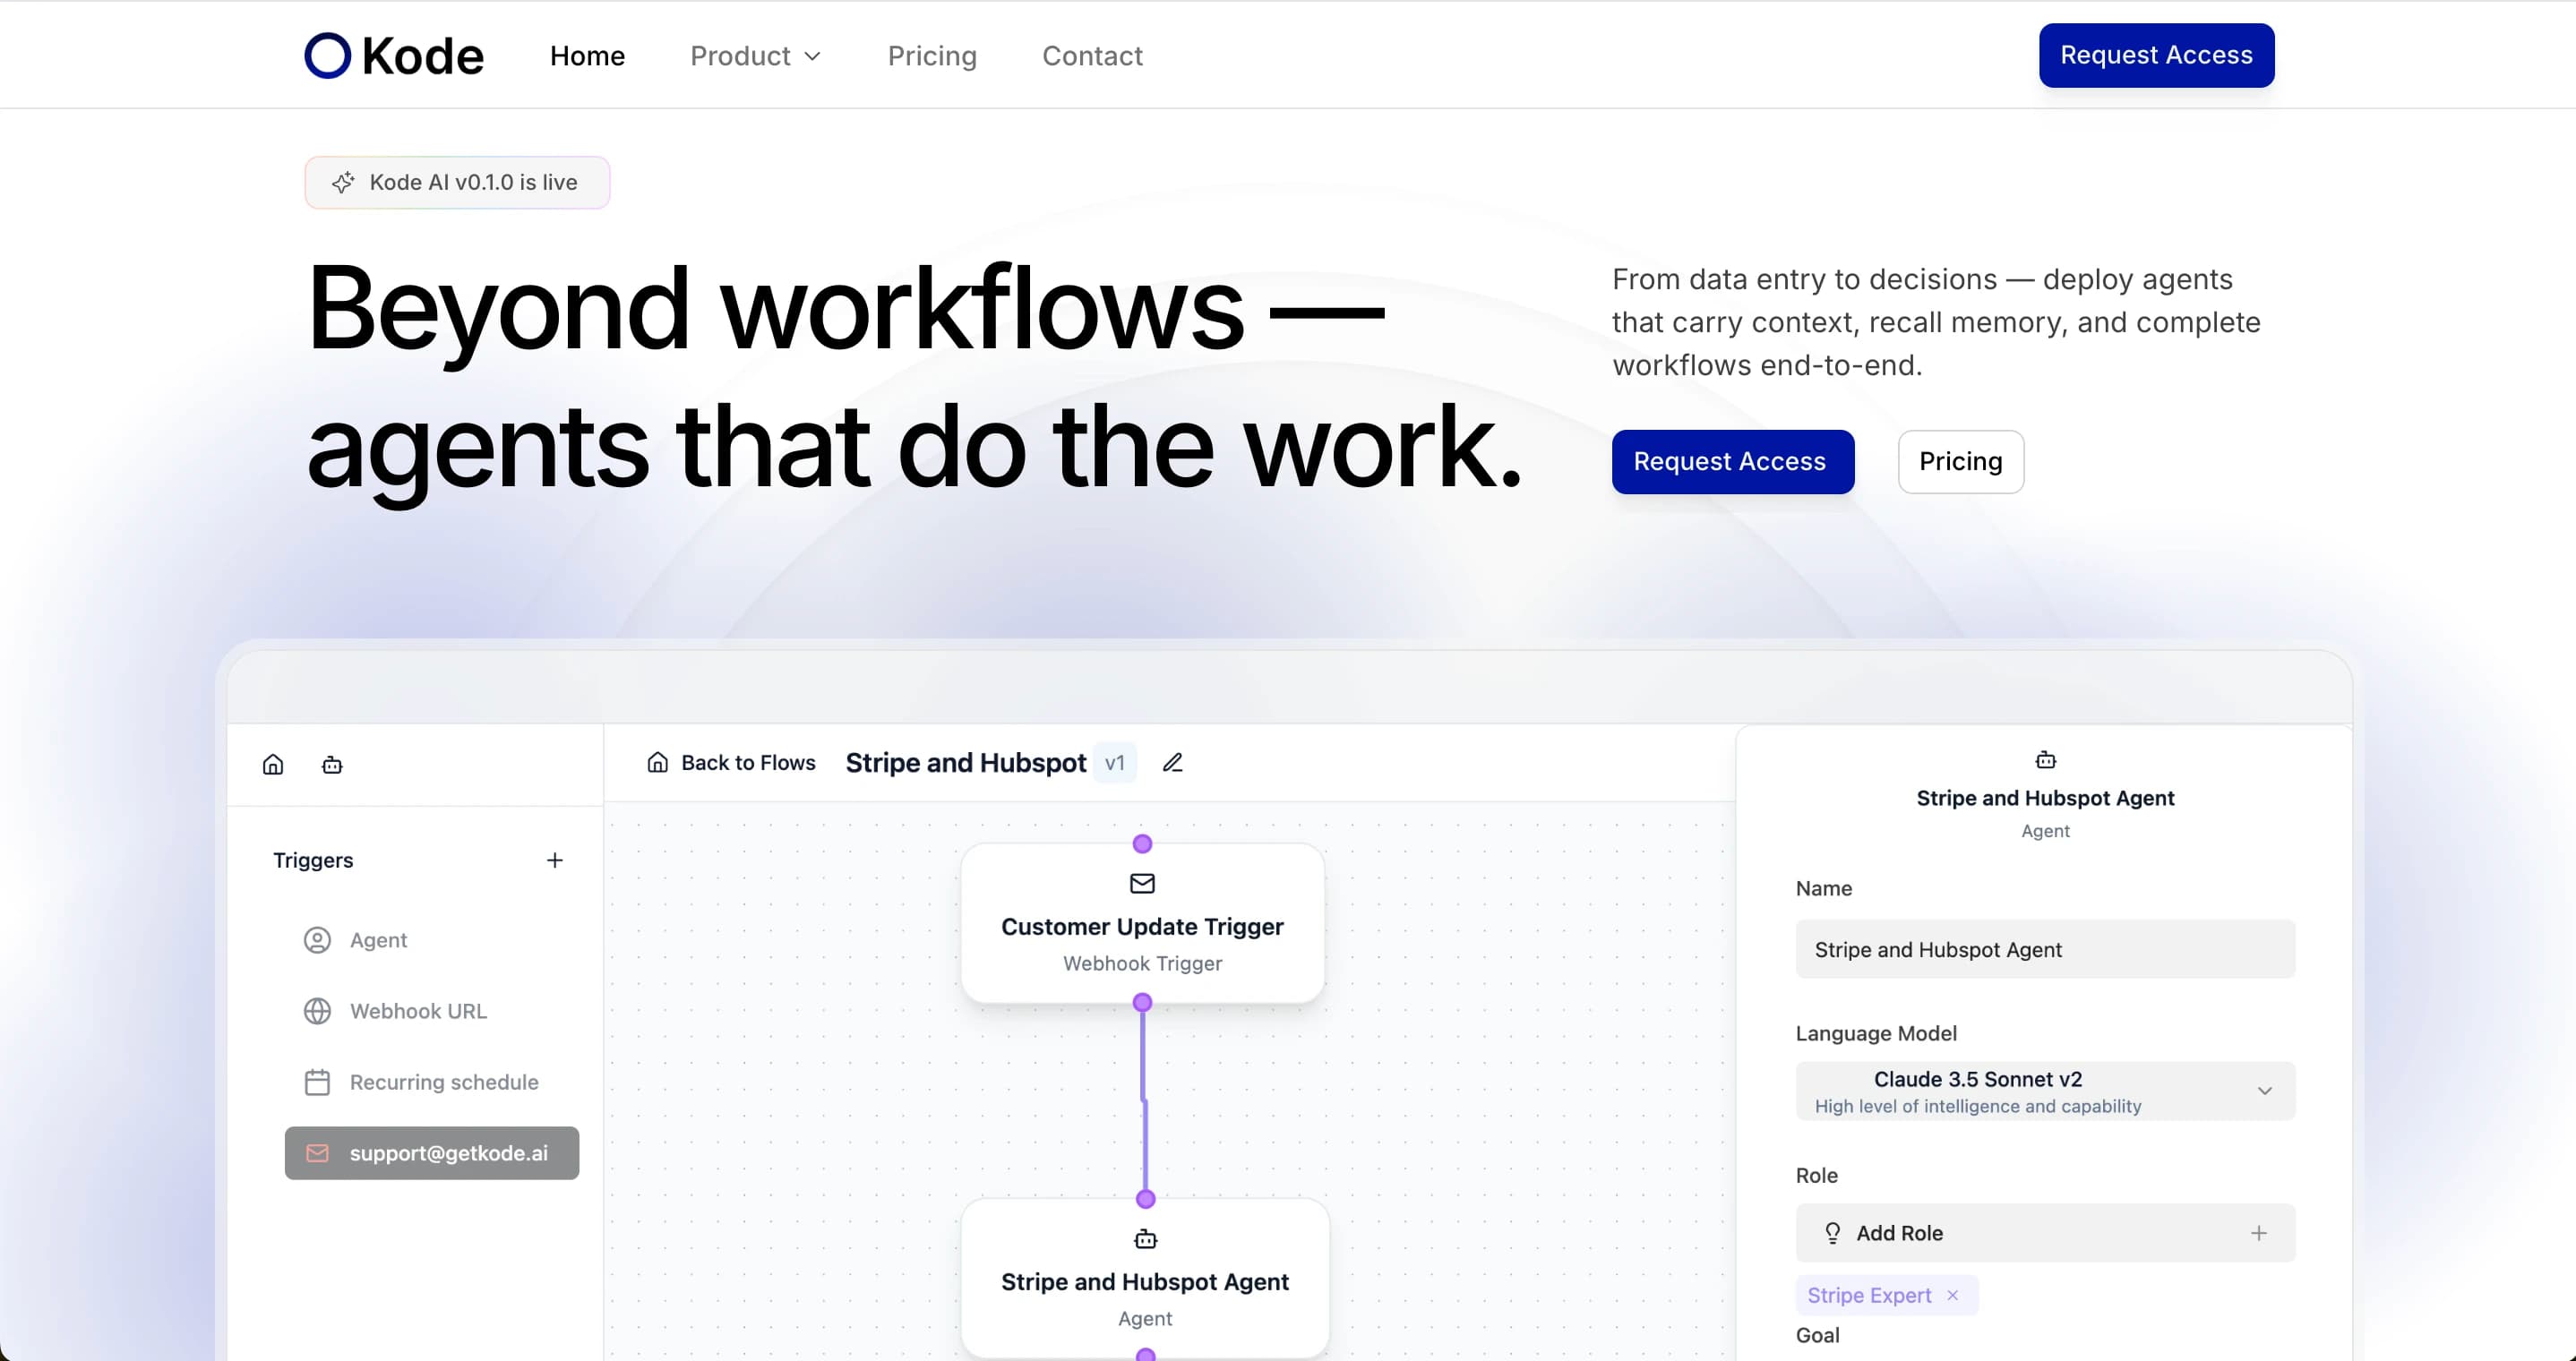Select the Webhook URL trigger
2576x1361 pixels.
click(417, 1011)
